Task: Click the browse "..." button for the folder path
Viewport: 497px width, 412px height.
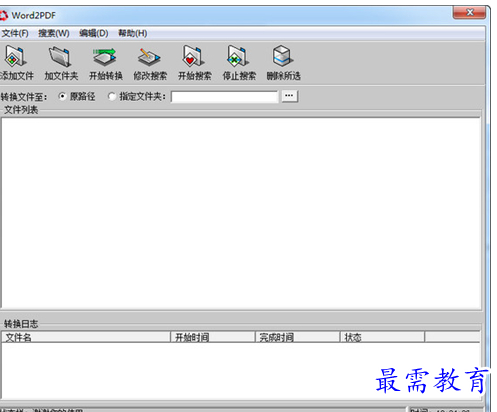Action: [x=289, y=96]
